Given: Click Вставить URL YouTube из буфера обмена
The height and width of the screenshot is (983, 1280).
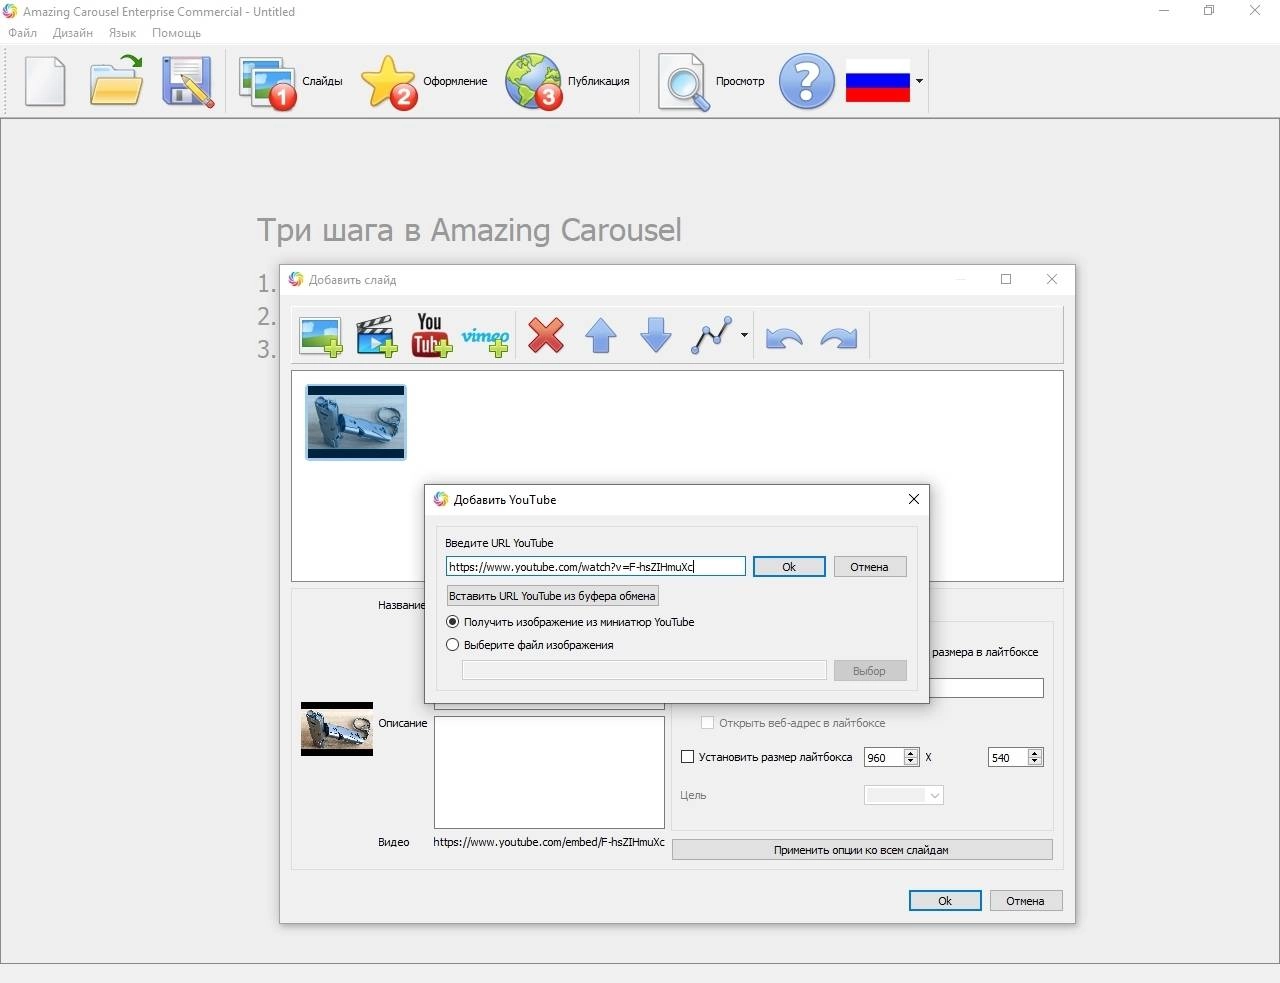Looking at the screenshot, I should (x=552, y=596).
